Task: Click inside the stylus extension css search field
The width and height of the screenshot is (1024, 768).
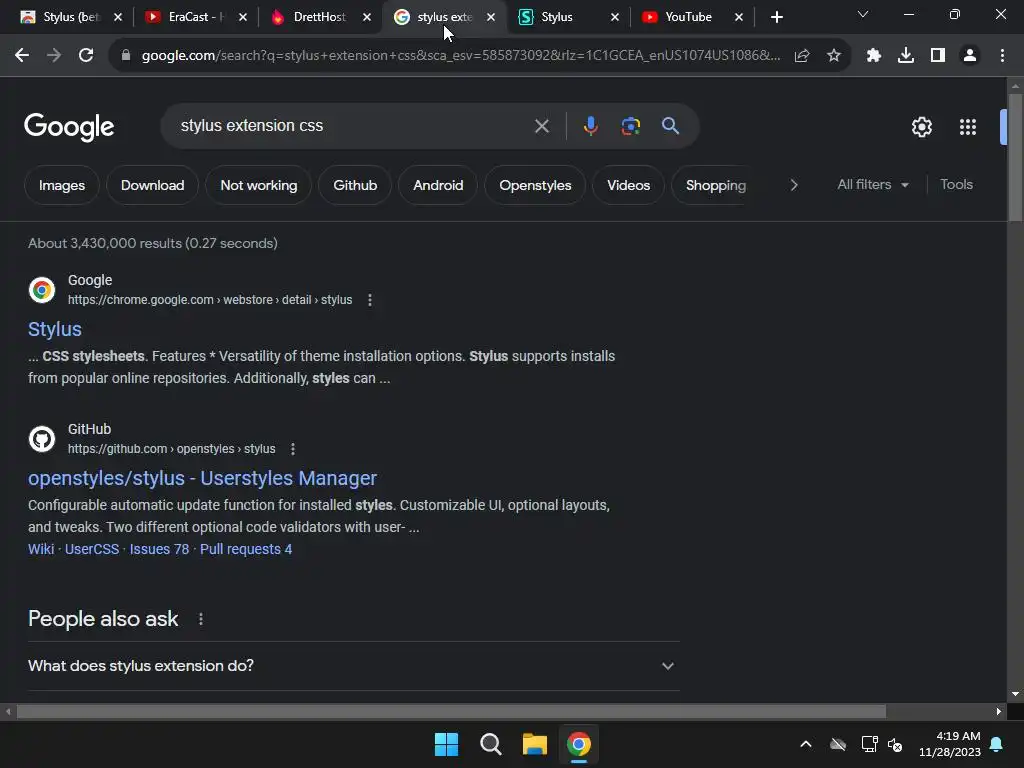Action: pyautogui.click(x=353, y=126)
